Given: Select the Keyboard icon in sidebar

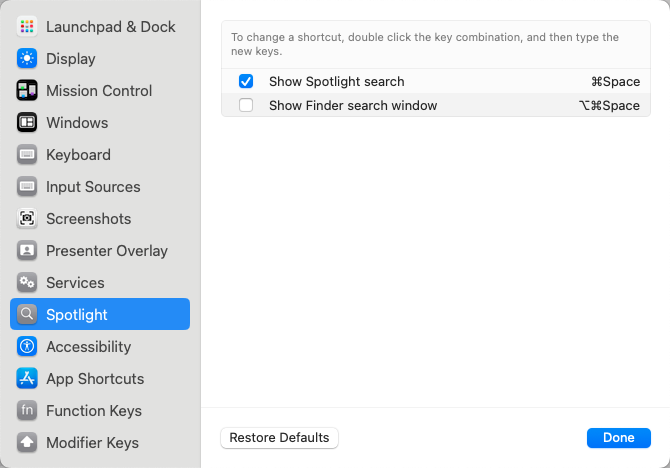Looking at the screenshot, I should tap(27, 155).
